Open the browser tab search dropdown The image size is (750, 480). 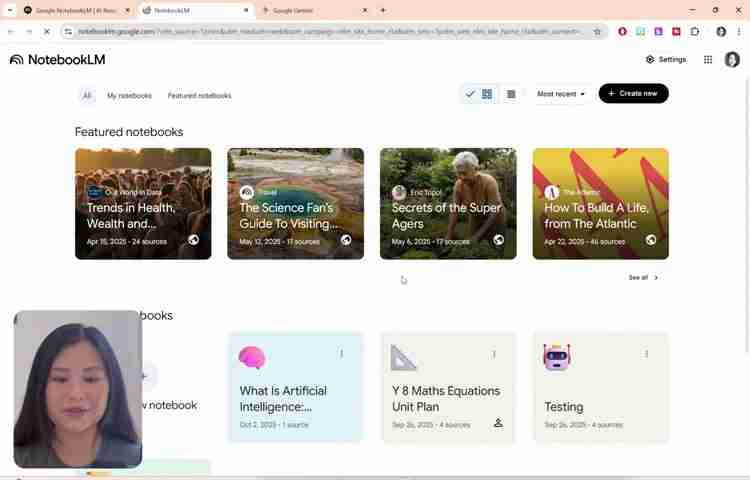10,10
